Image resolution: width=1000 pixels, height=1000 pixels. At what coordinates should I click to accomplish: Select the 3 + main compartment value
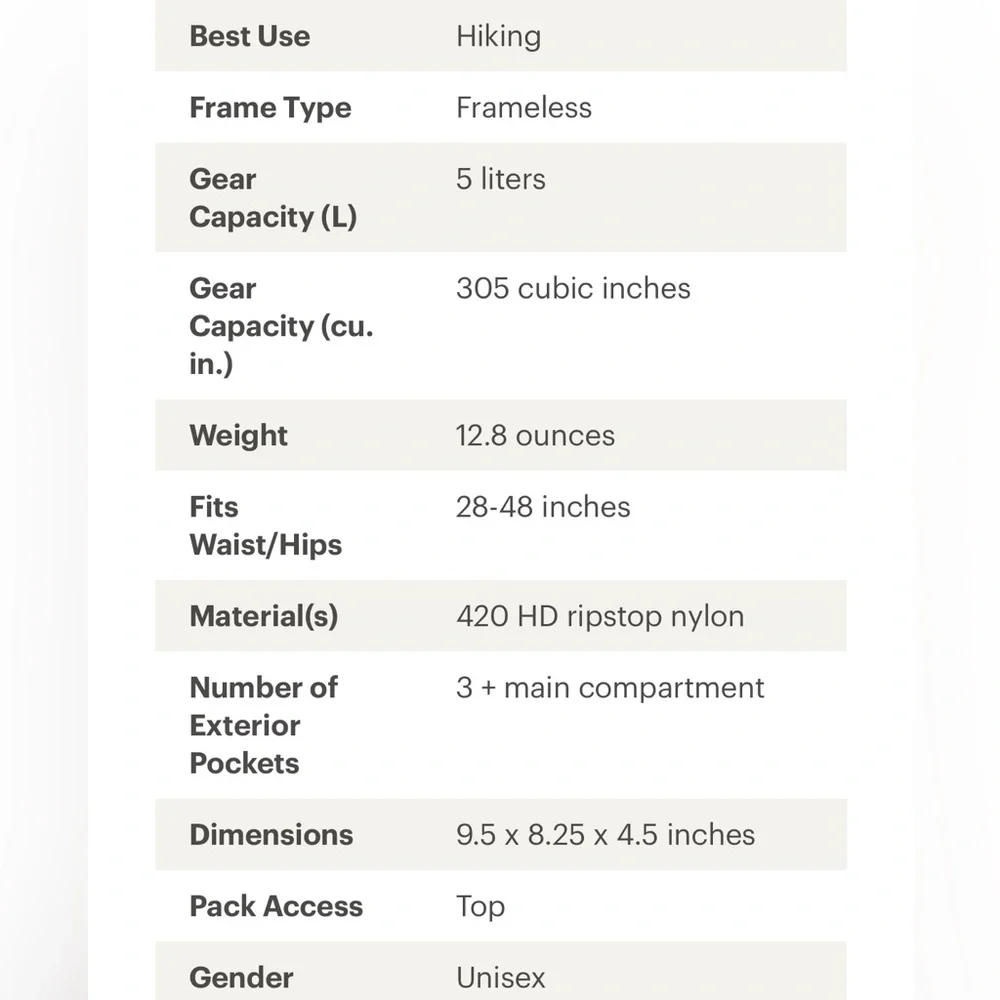(x=610, y=688)
